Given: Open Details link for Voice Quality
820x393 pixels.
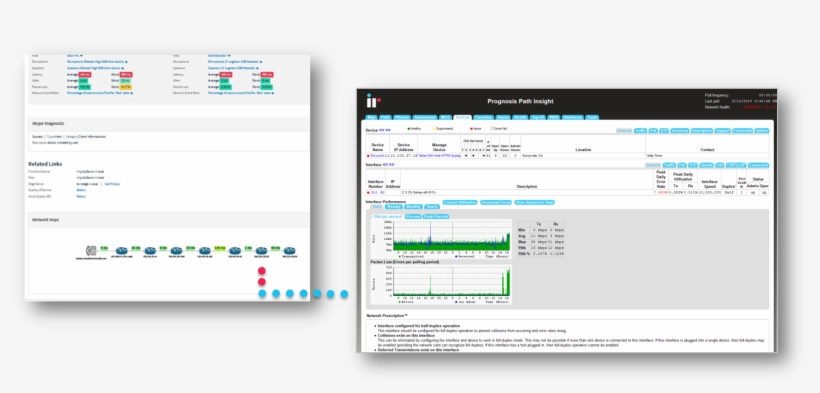Looking at the screenshot, I should (x=81, y=197).
